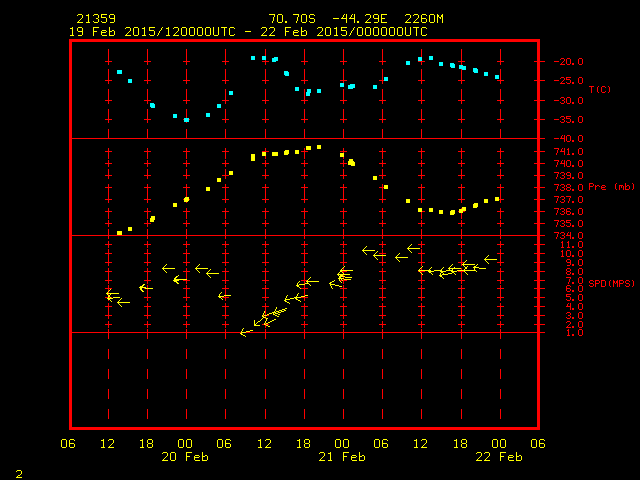Click the station ID 21359 label
This screenshot has height=480, width=640.
(96, 19)
